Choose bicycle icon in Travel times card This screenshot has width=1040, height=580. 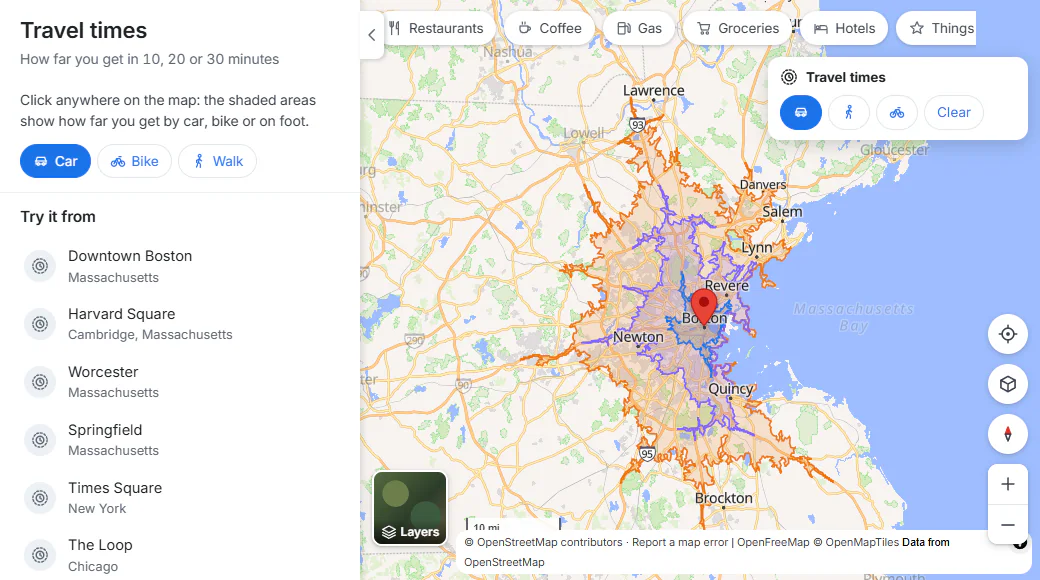coord(897,112)
